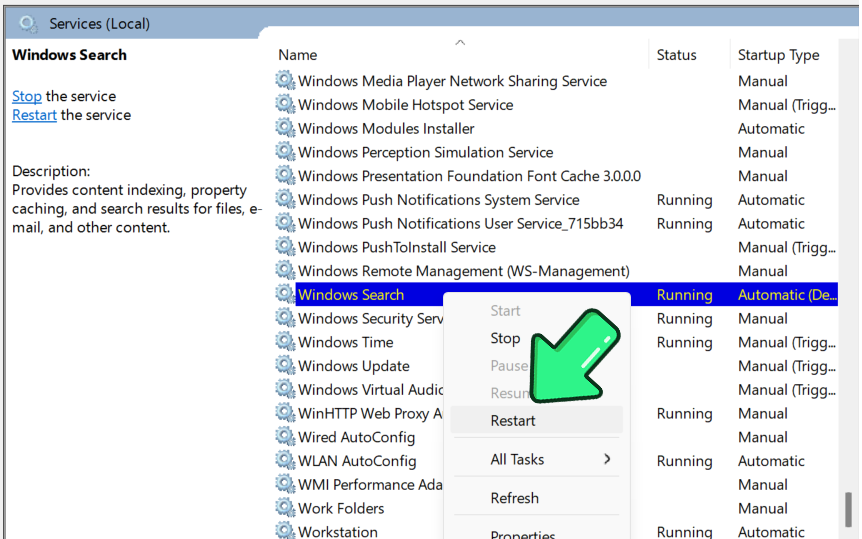Click the gear icon beside Windows Security Service
This screenshot has height=539, width=862.
point(285,317)
